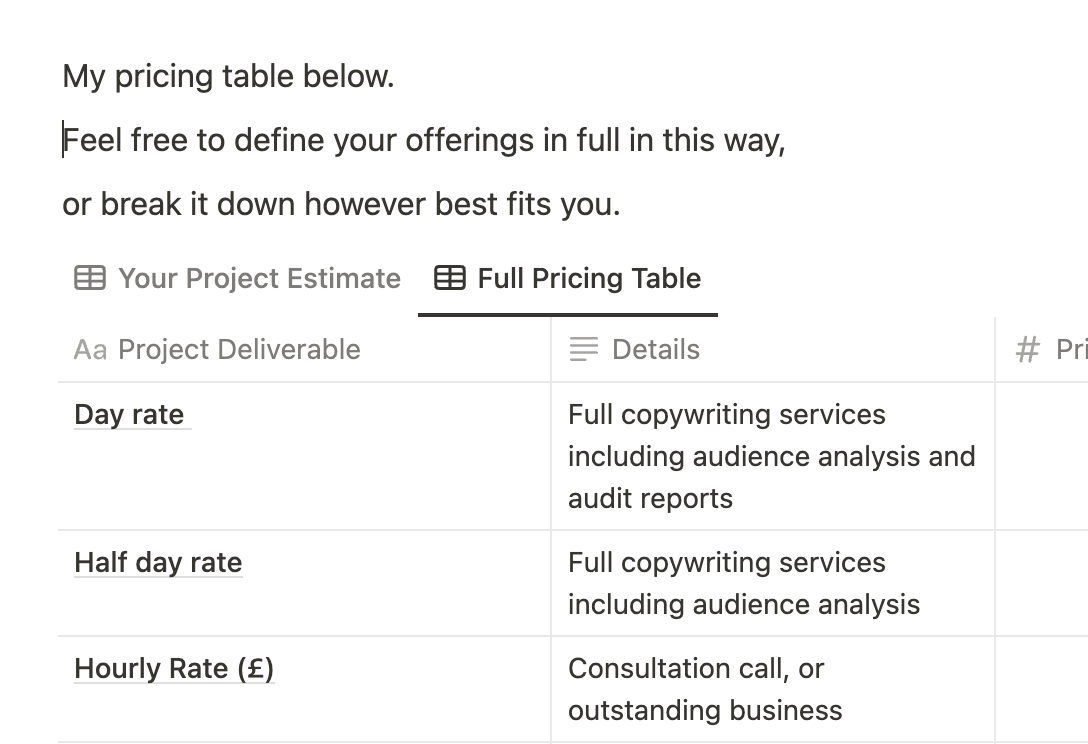Edit the Day rate details cell
The height and width of the screenshot is (744, 1088).
[x=773, y=457]
